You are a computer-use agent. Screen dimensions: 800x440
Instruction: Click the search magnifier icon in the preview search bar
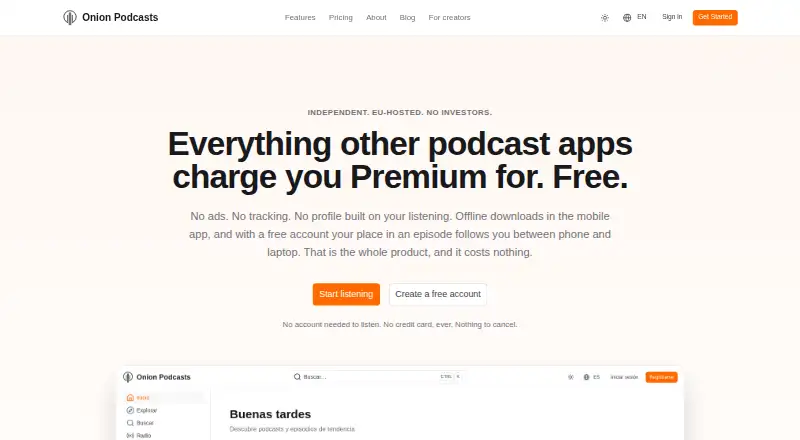click(297, 377)
